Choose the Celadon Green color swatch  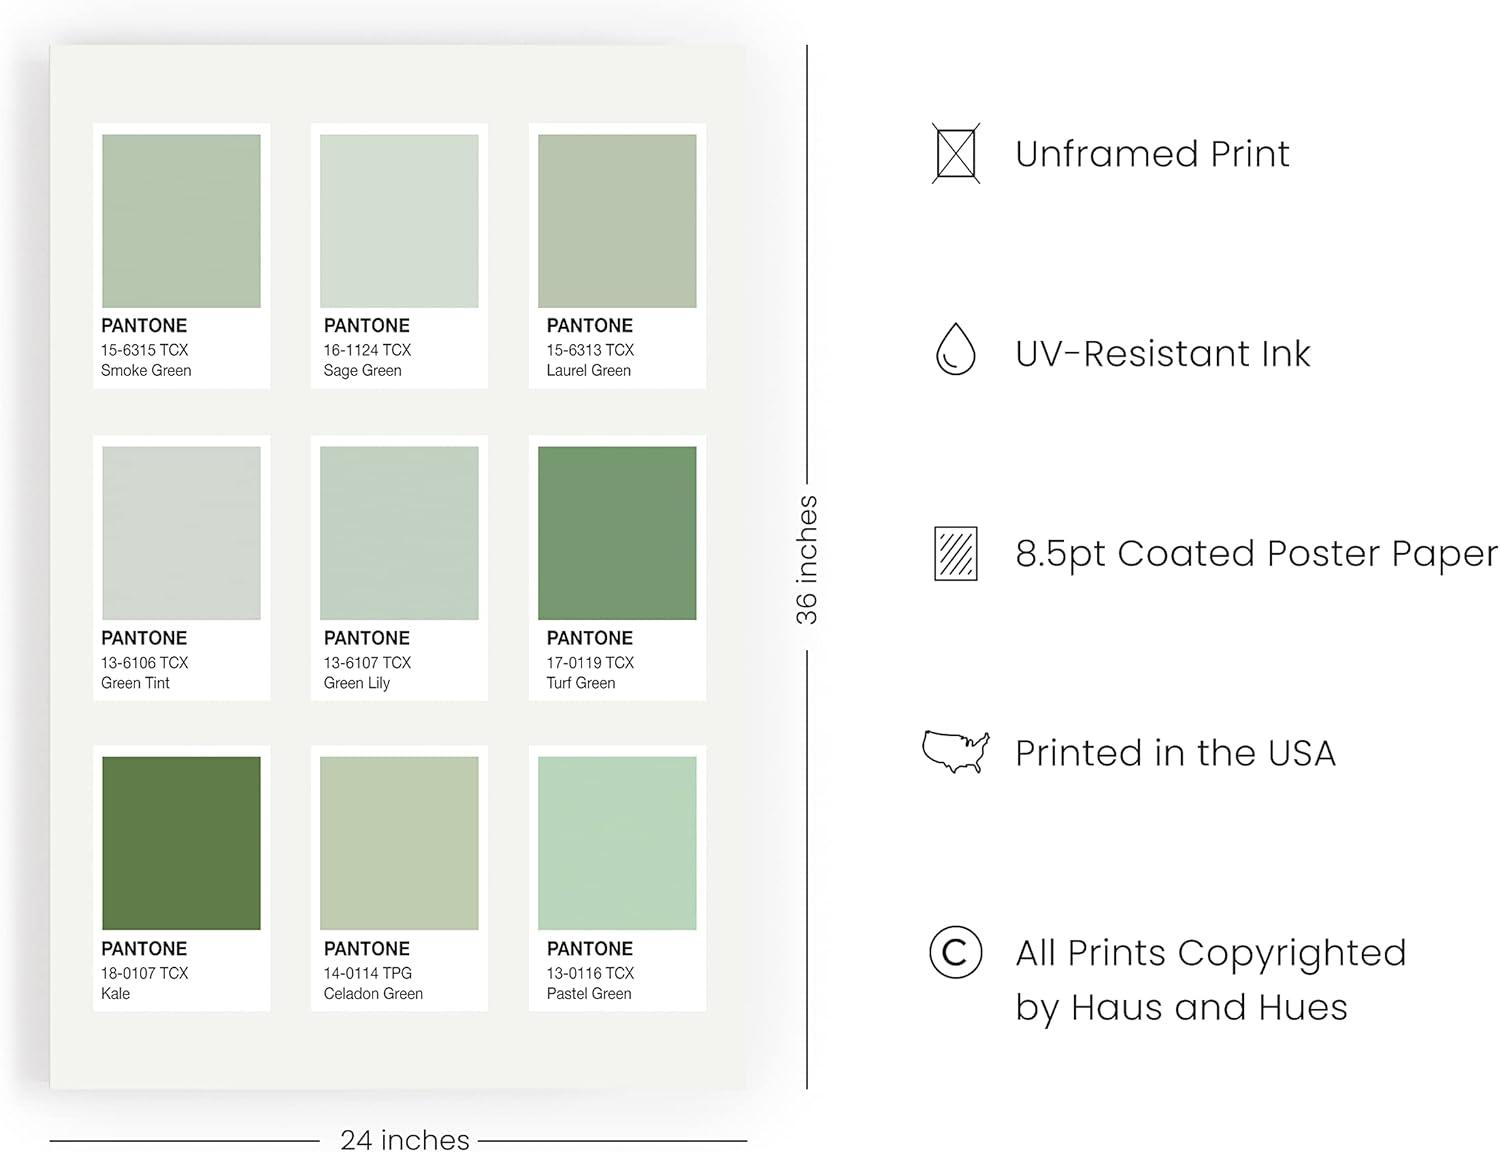[x=399, y=843]
